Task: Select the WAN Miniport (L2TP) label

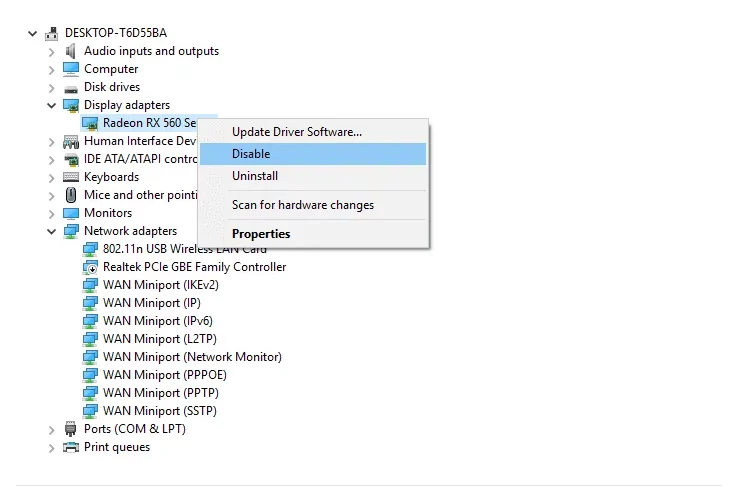Action: point(160,339)
